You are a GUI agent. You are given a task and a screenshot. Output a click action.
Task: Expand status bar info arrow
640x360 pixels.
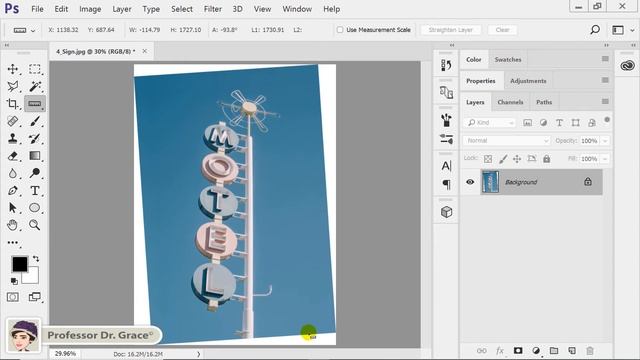click(199, 354)
